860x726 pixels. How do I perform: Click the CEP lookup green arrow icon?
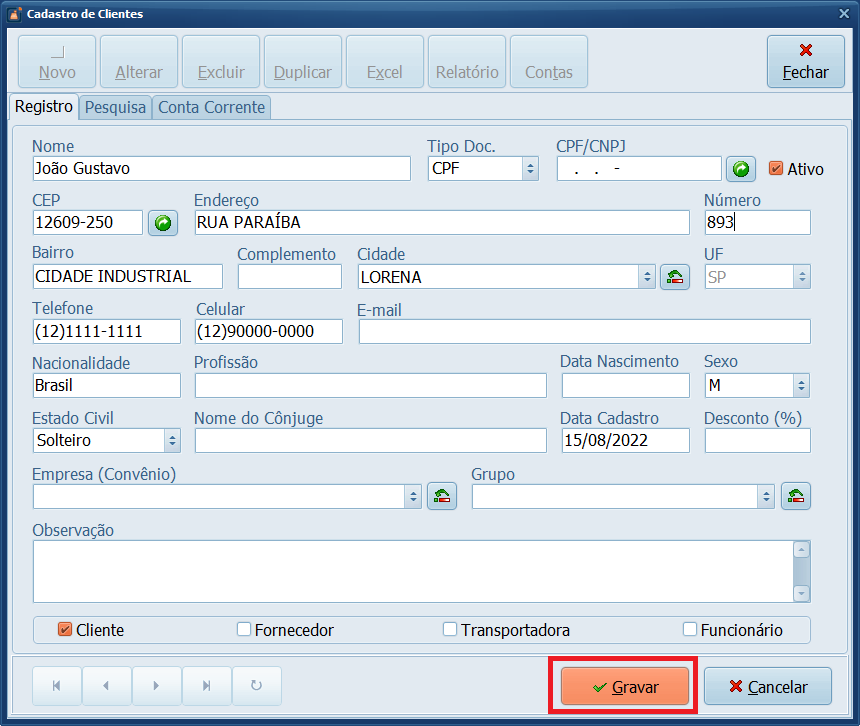pos(162,222)
